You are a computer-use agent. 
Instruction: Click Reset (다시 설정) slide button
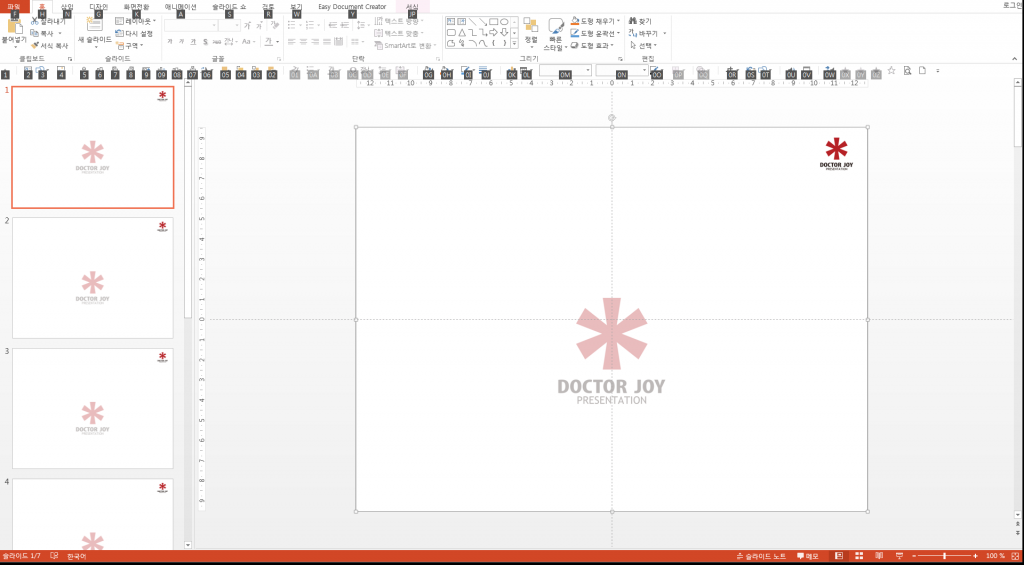click(134, 33)
